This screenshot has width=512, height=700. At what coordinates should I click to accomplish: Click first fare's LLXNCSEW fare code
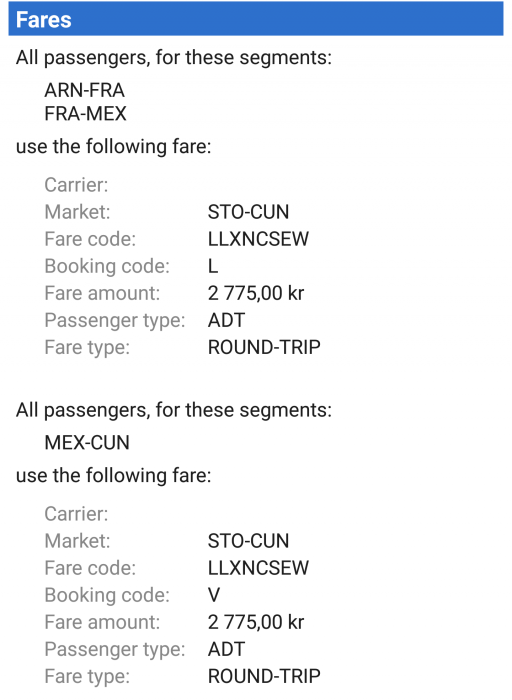(x=258, y=239)
